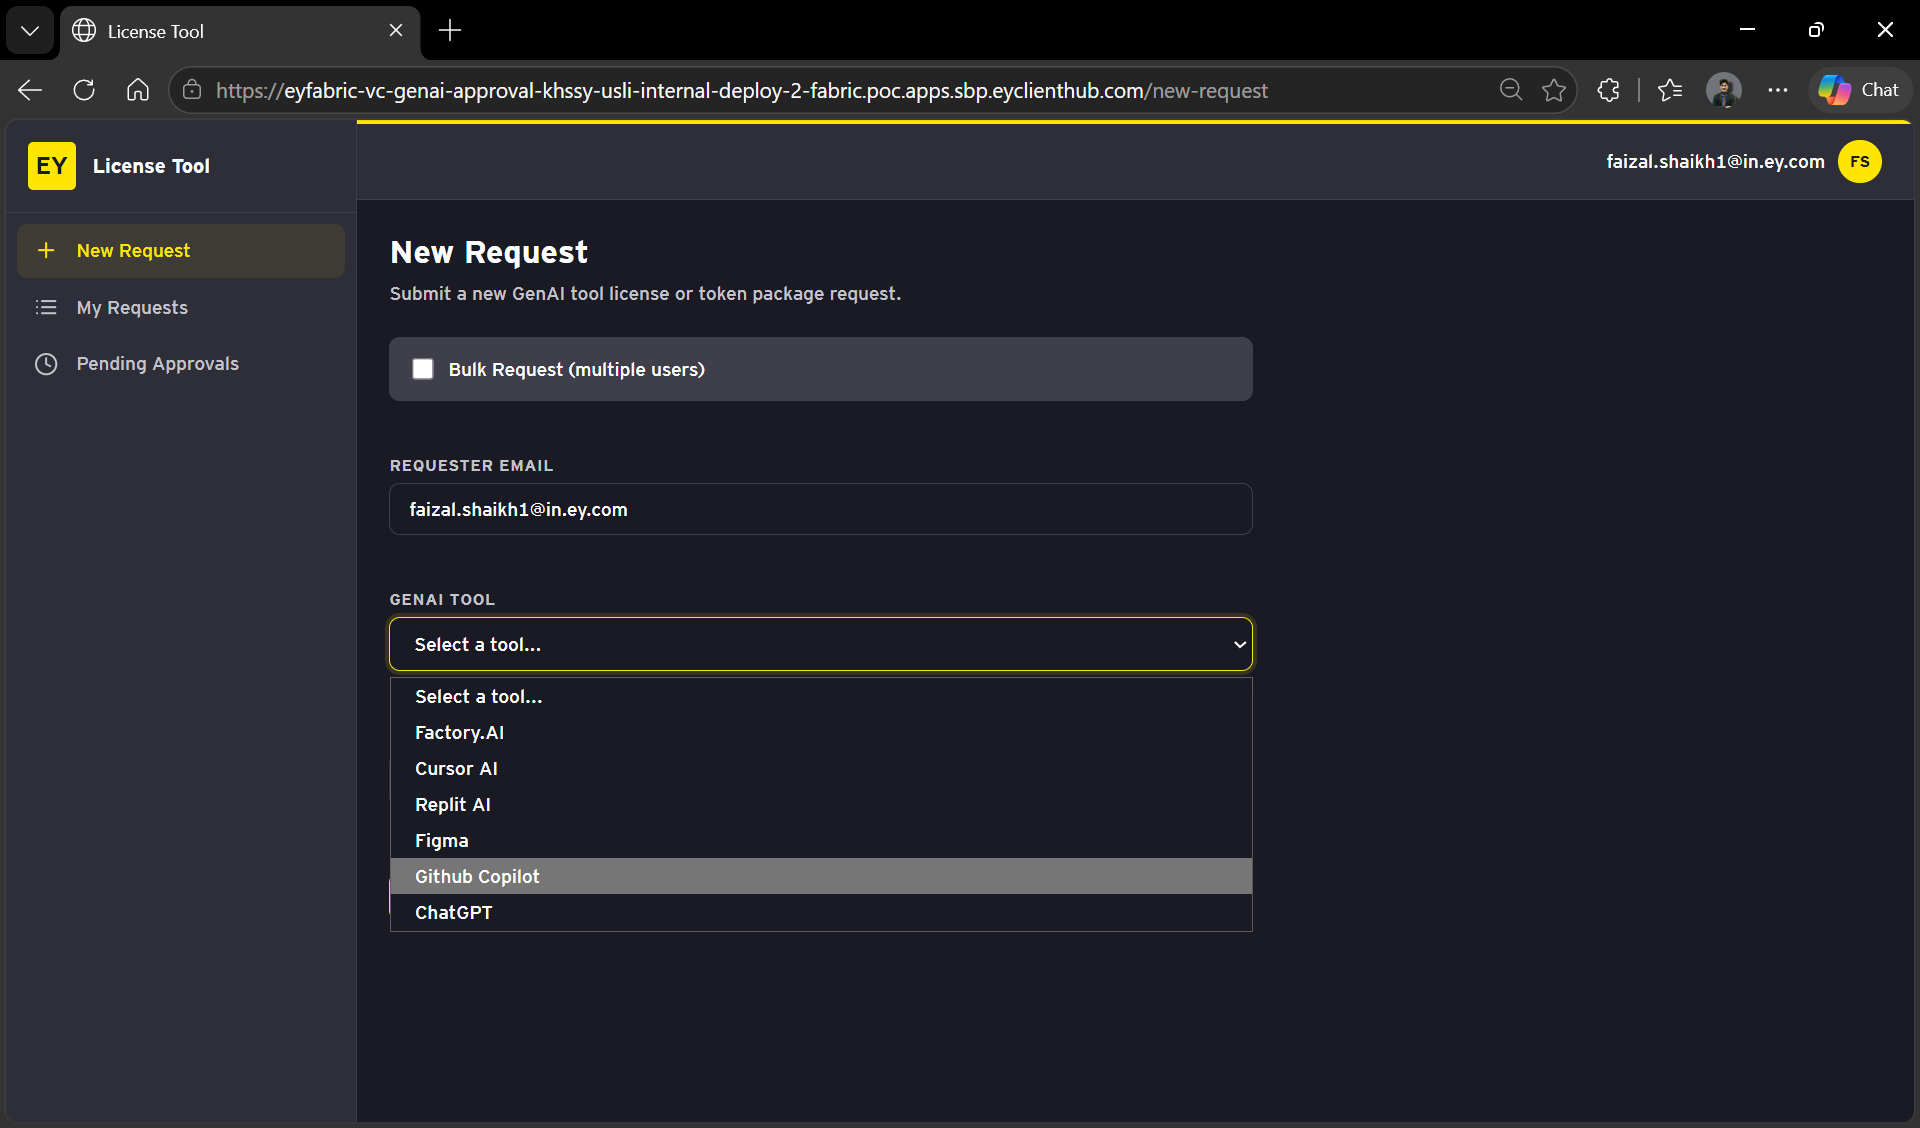Image resolution: width=1920 pixels, height=1128 pixels.
Task: Go back in browser history
Action: click(30, 91)
